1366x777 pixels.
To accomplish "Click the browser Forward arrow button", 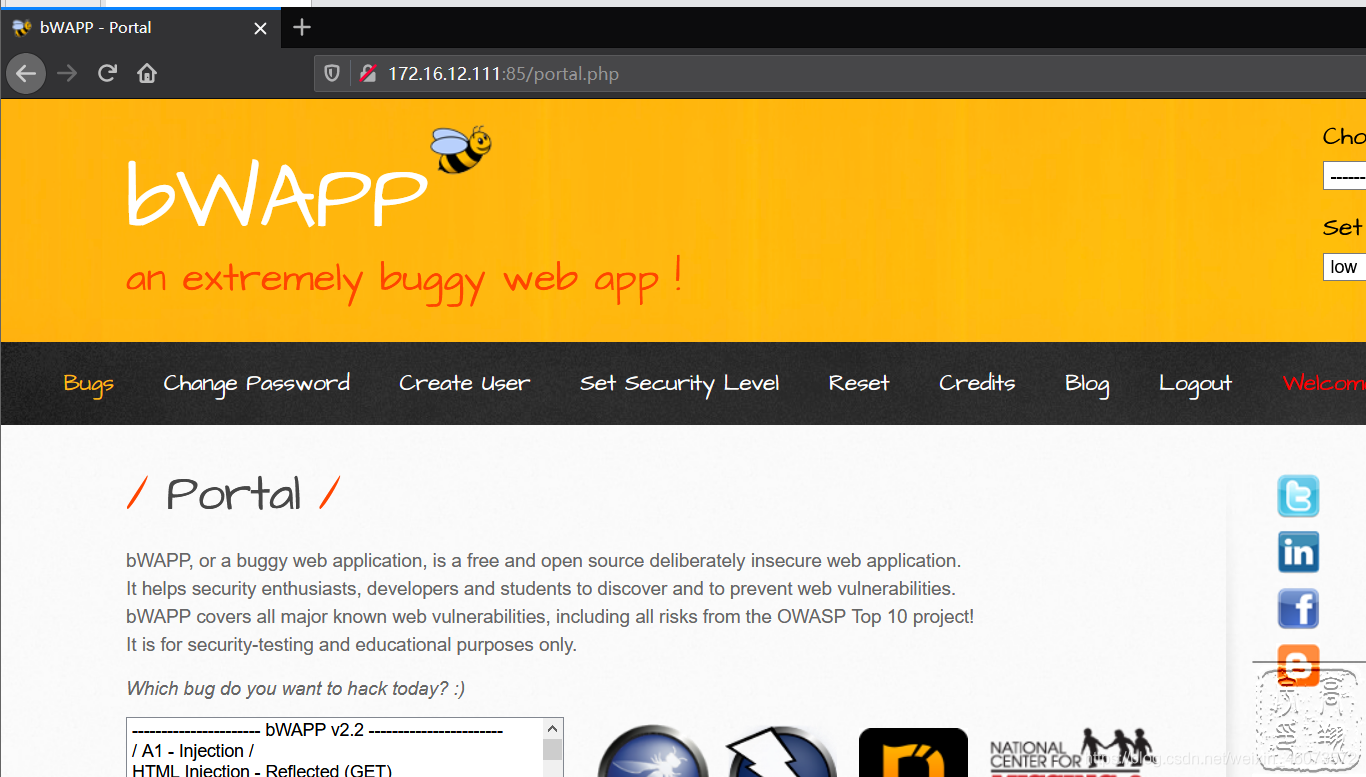I will pyautogui.click(x=67, y=73).
